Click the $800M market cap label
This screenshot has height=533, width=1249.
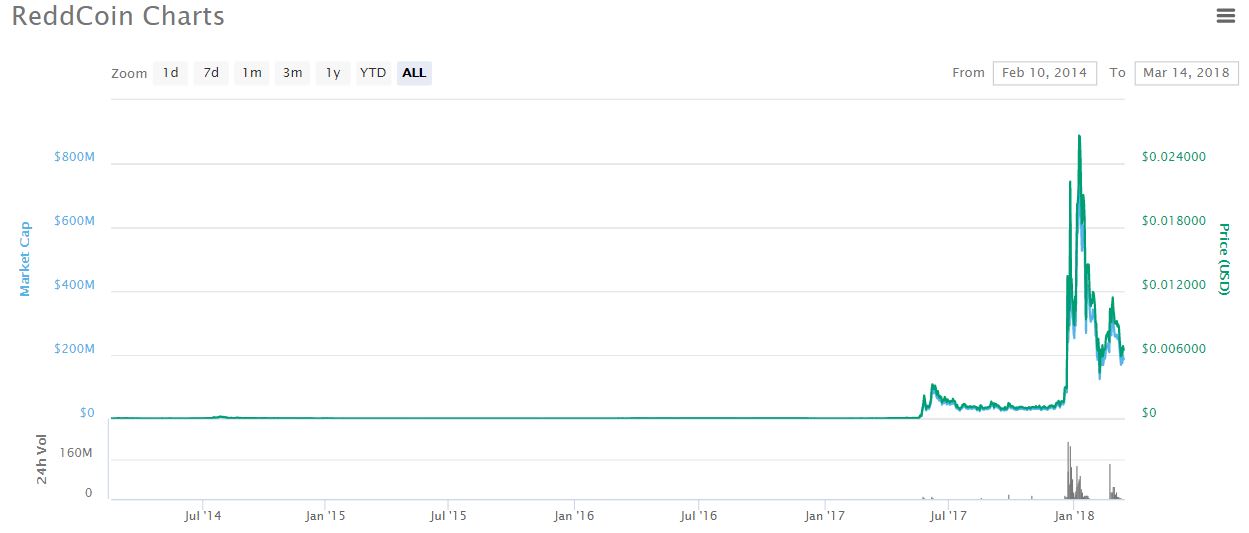click(74, 157)
